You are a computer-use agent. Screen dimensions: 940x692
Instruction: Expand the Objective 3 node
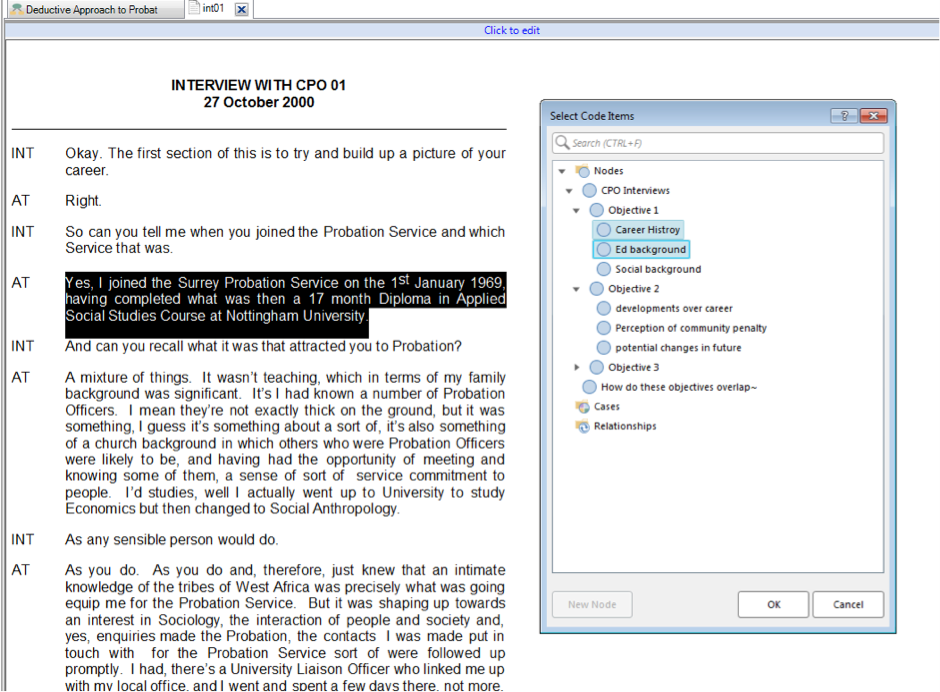coord(577,368)
